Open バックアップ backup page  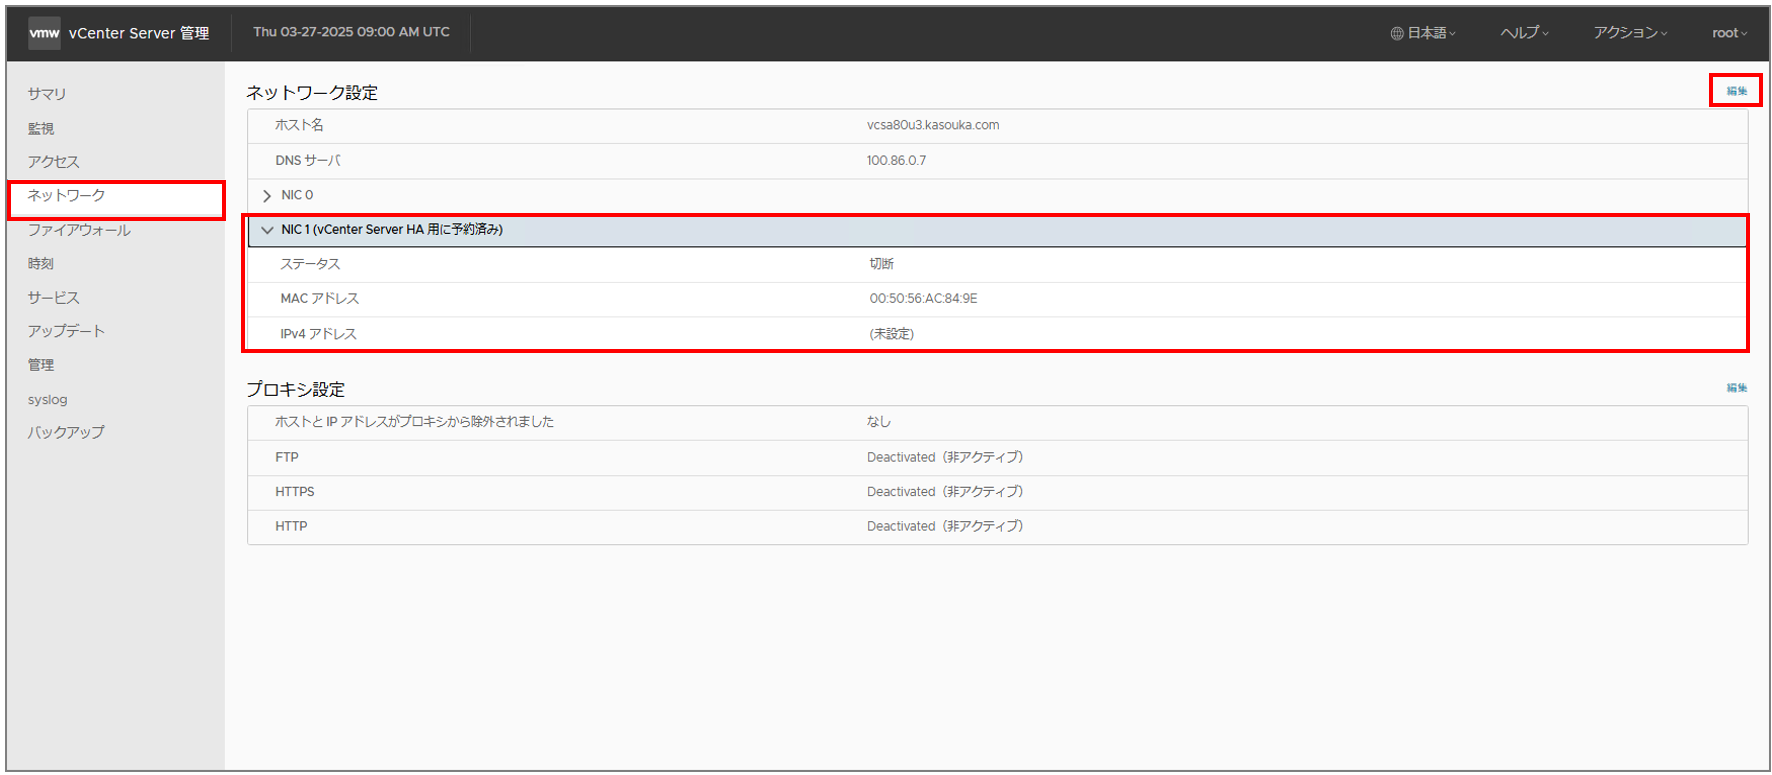pyautogui.click(x=66, y=433)
